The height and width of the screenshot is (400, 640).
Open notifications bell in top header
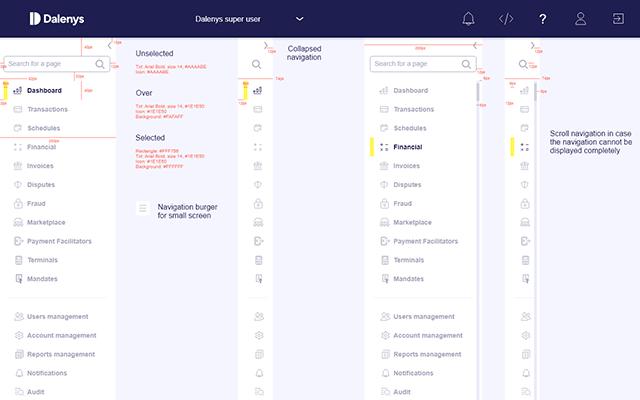pos(468,19)
